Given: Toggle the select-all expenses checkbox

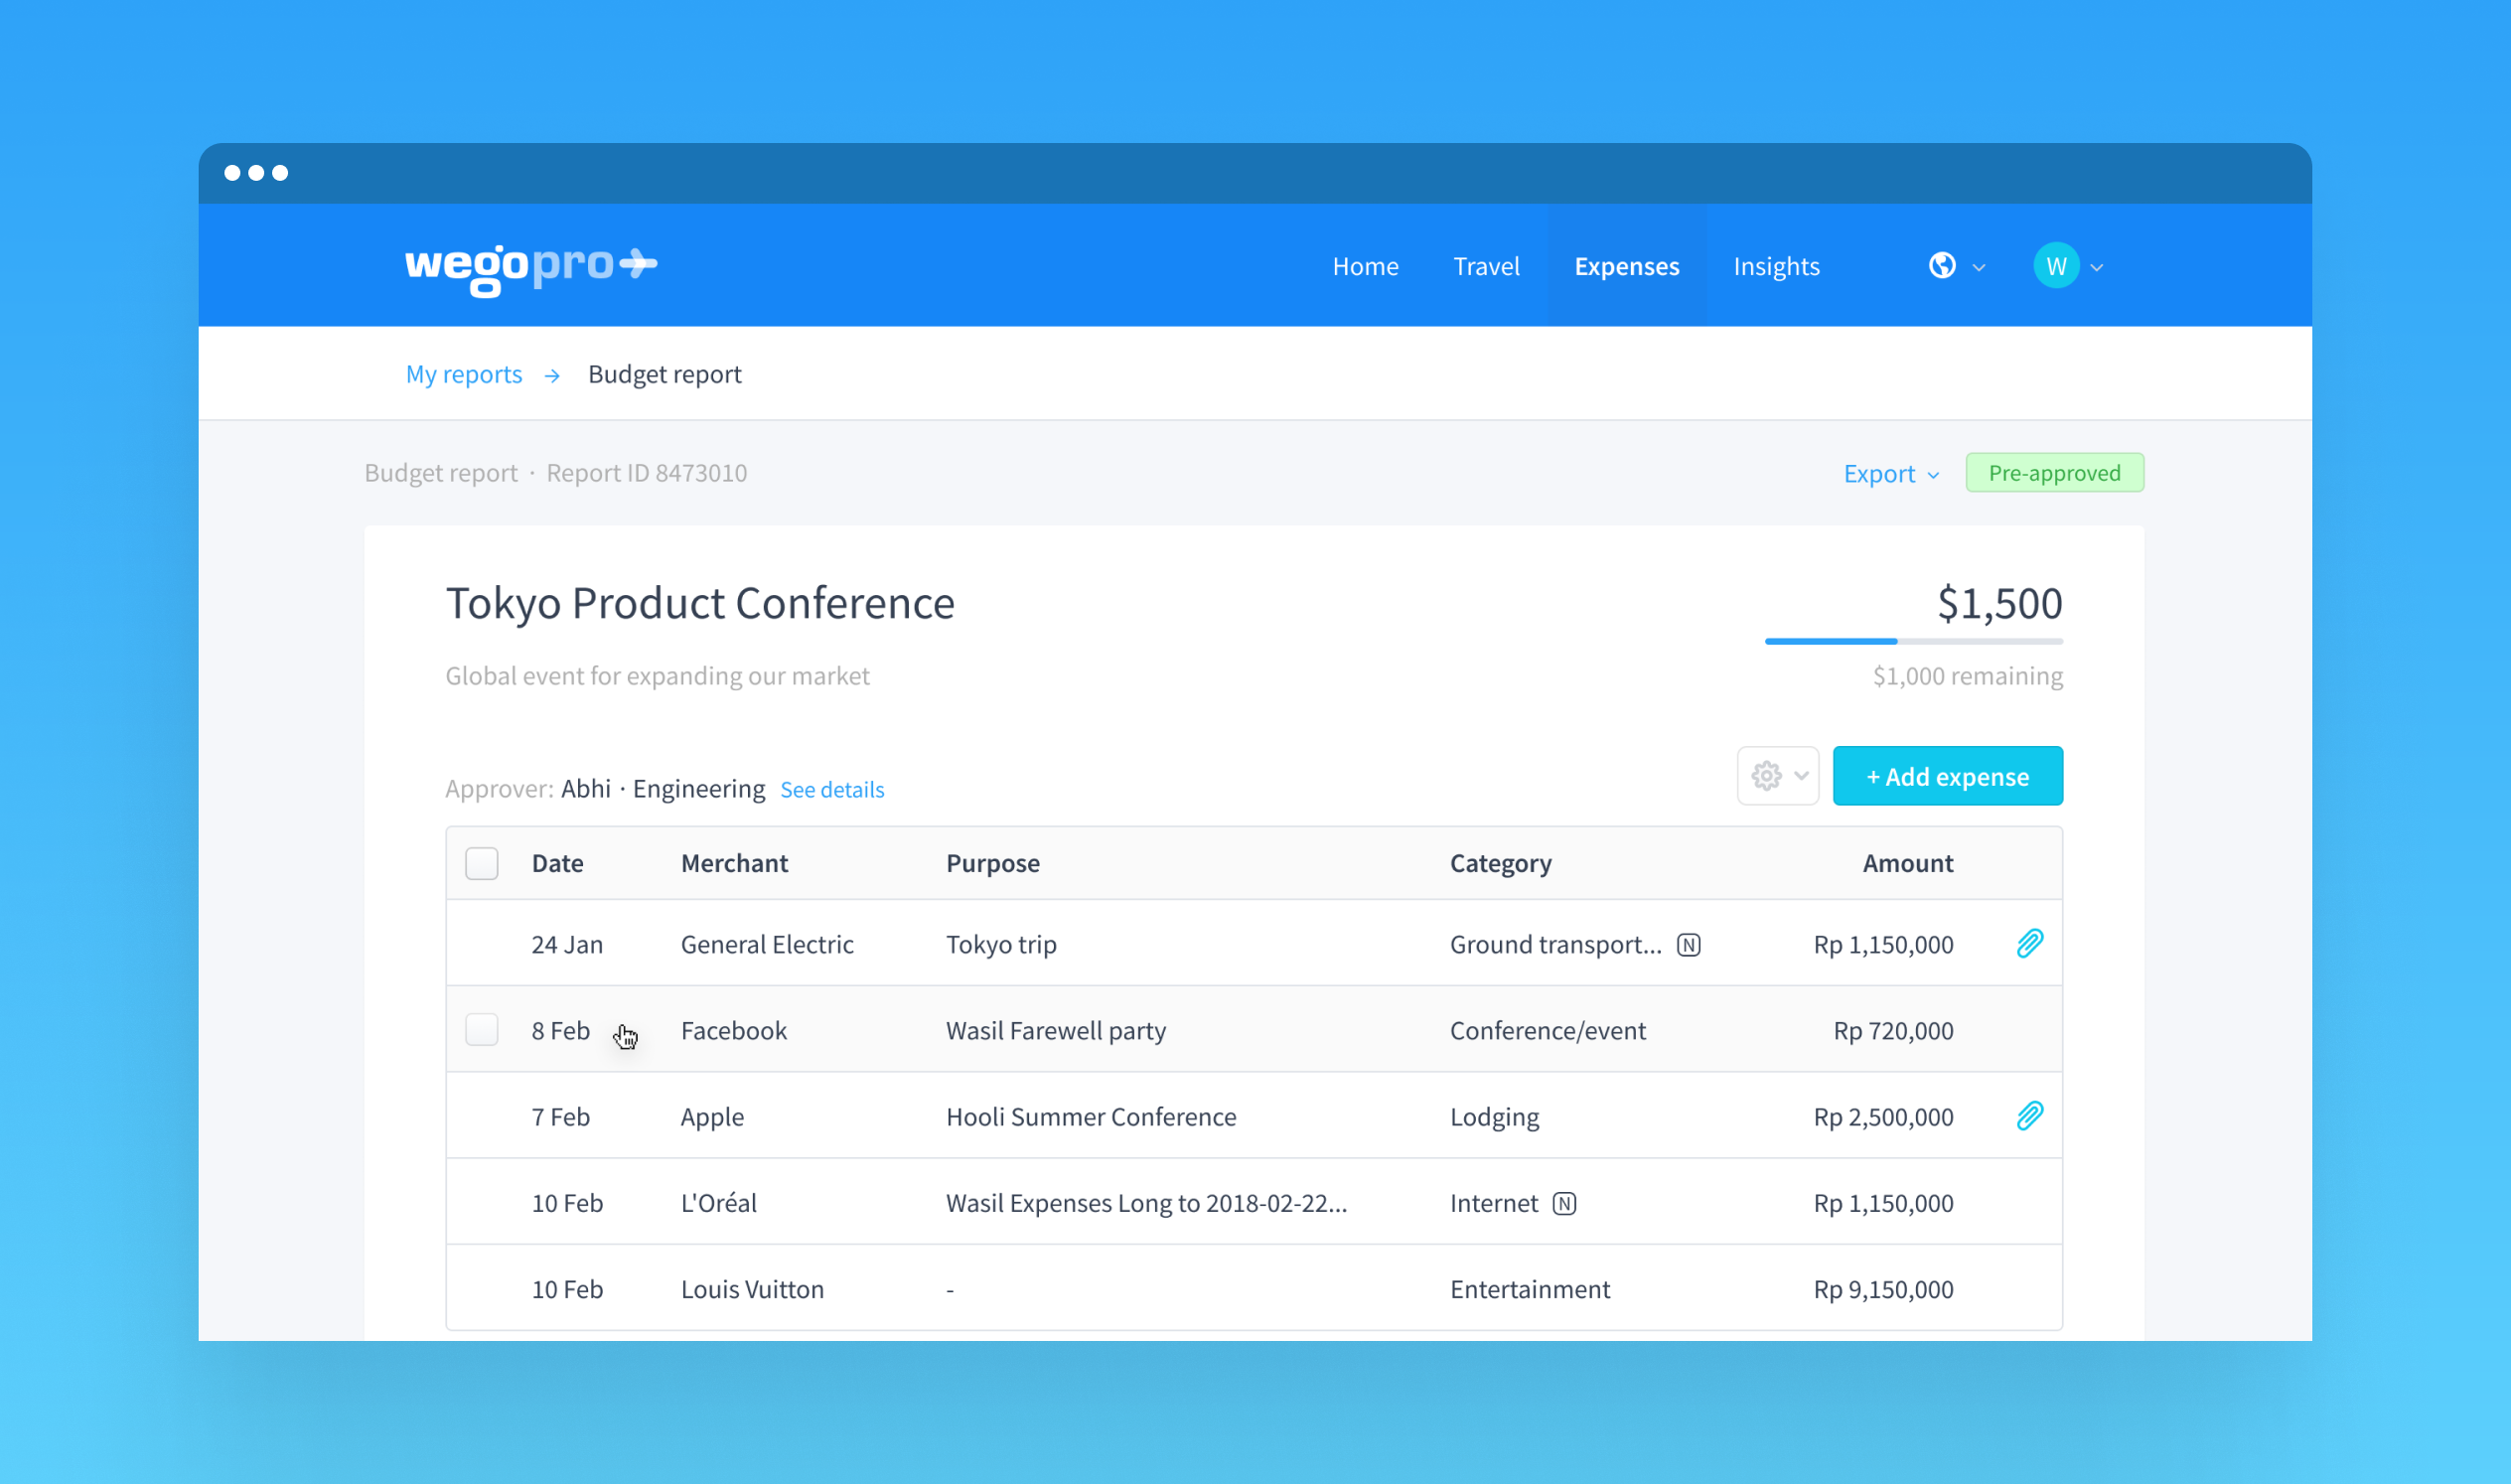Looking at the screenshot, I should coord(481,862).
